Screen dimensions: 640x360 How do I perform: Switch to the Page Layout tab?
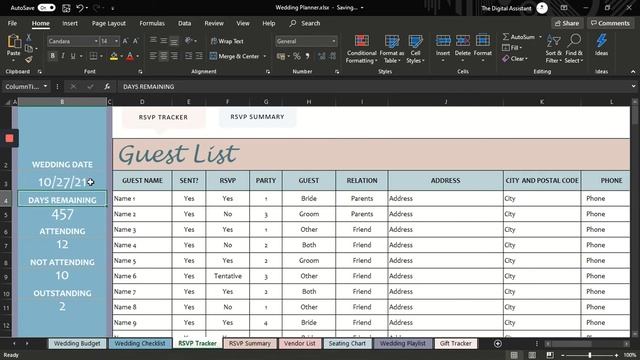[109, 23]
